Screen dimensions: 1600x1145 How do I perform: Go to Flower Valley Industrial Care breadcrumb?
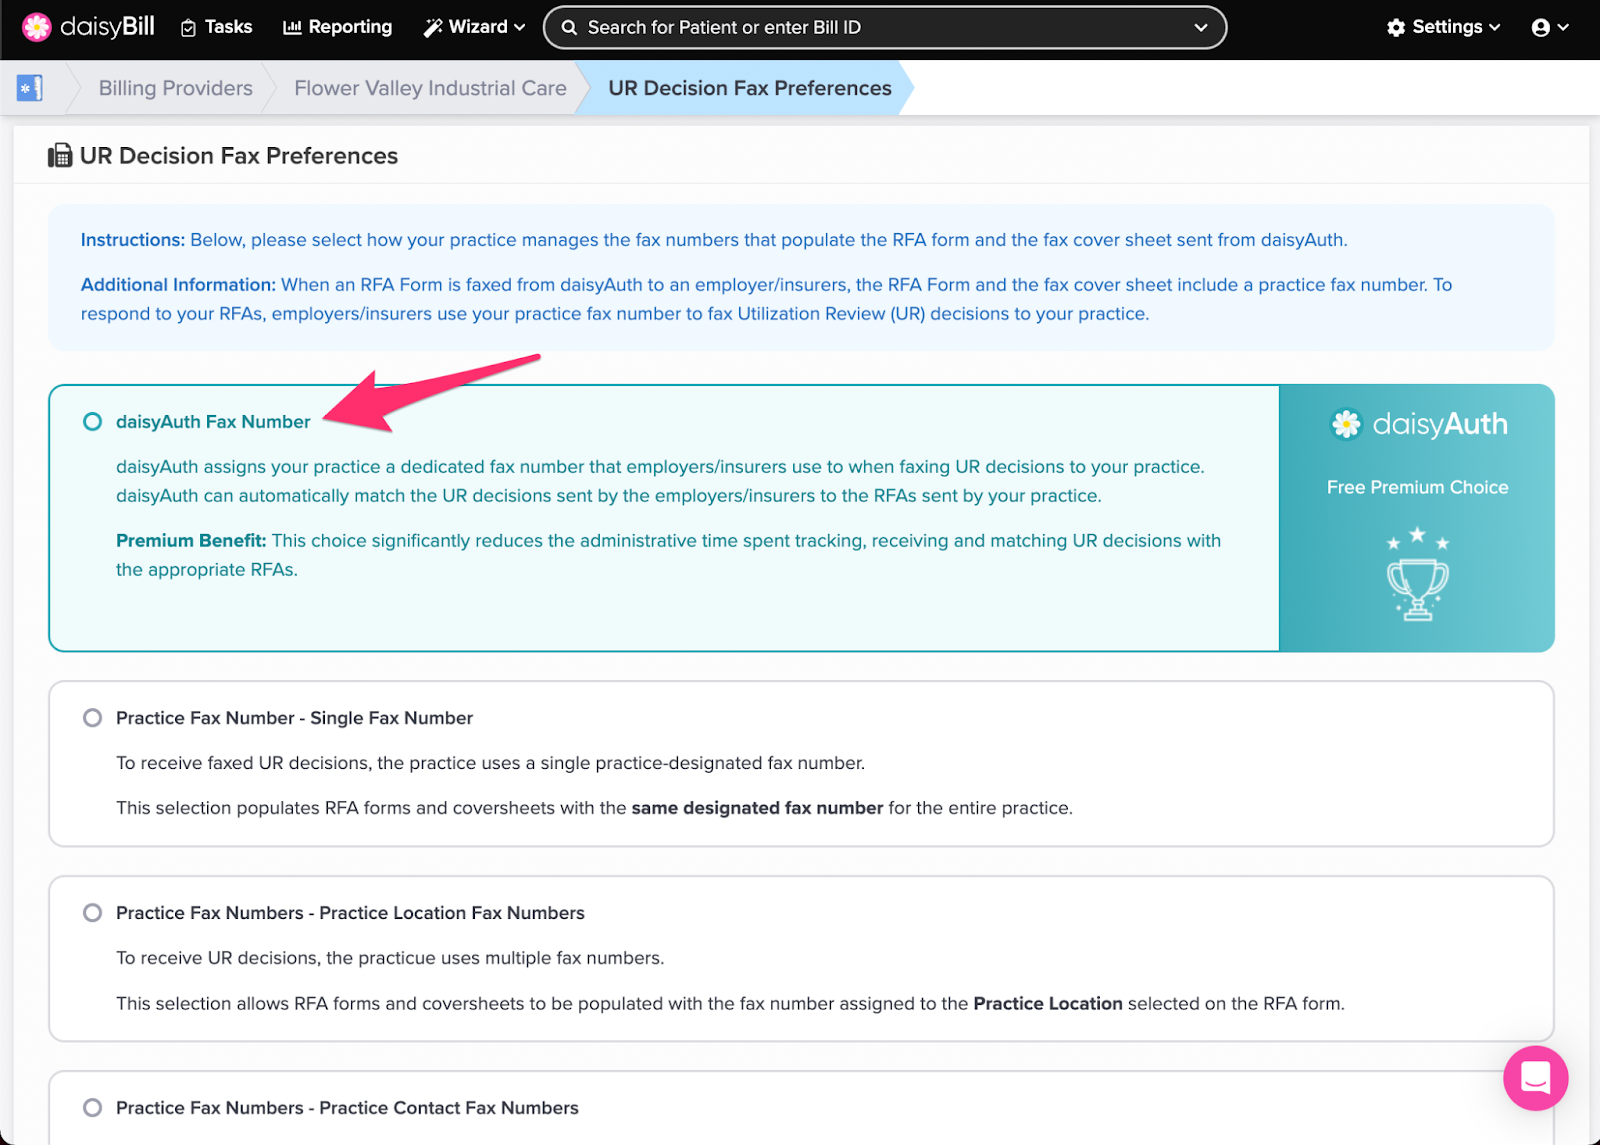[430, 88]
